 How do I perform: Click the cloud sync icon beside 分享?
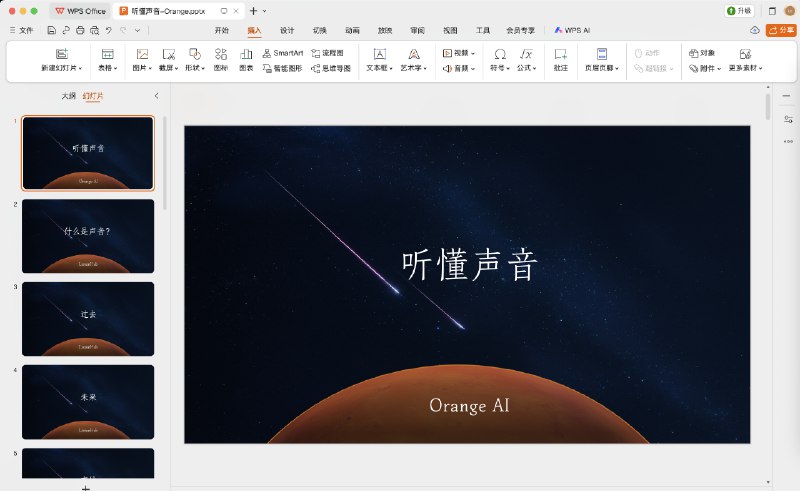tap(755, 31)
